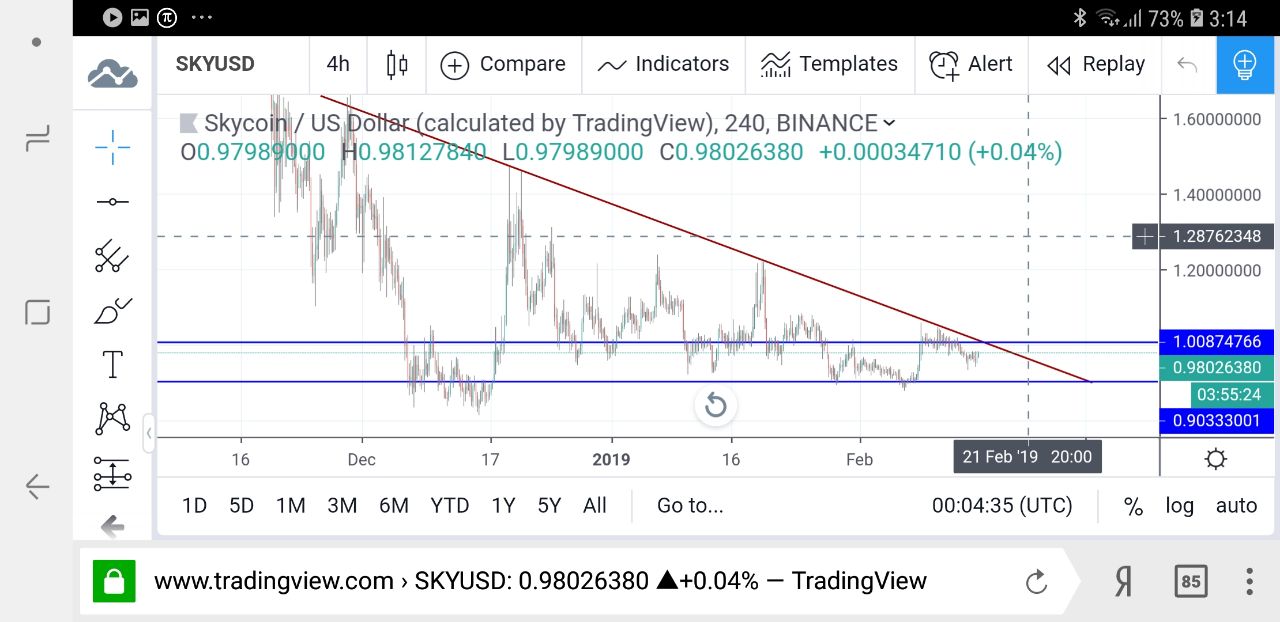Tap Android home square button

pyautogui.click(x=37, y=312)
